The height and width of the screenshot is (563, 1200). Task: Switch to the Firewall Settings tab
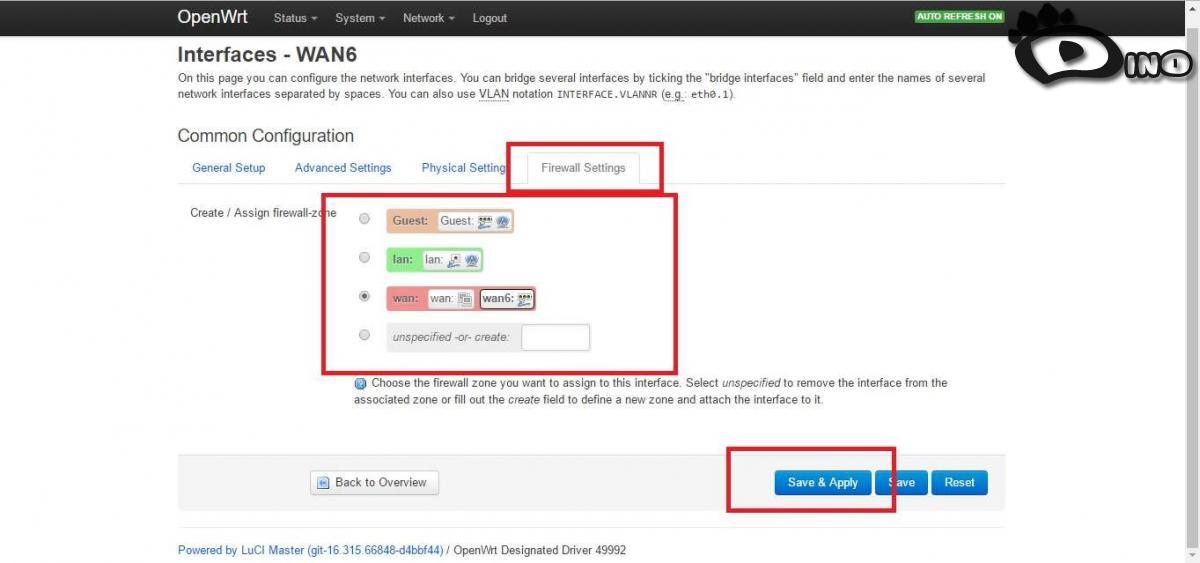583,168
